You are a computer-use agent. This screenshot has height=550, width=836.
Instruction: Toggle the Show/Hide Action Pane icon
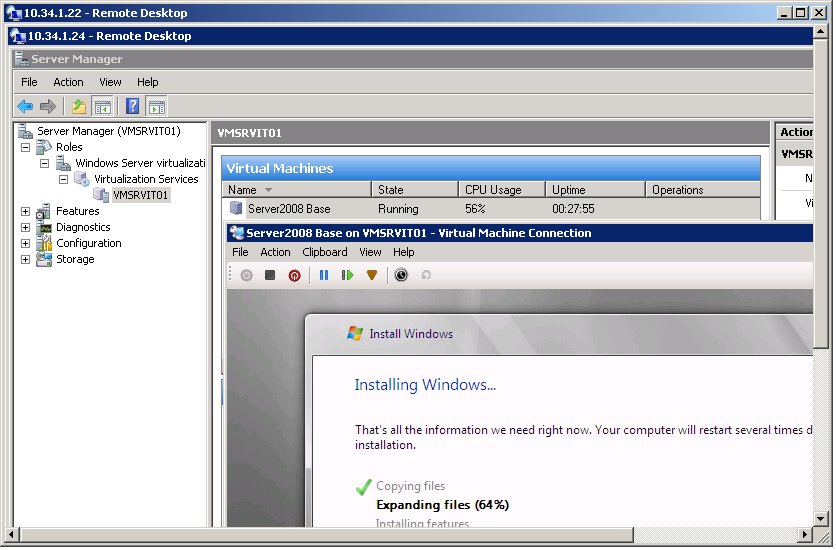[157, 107]
